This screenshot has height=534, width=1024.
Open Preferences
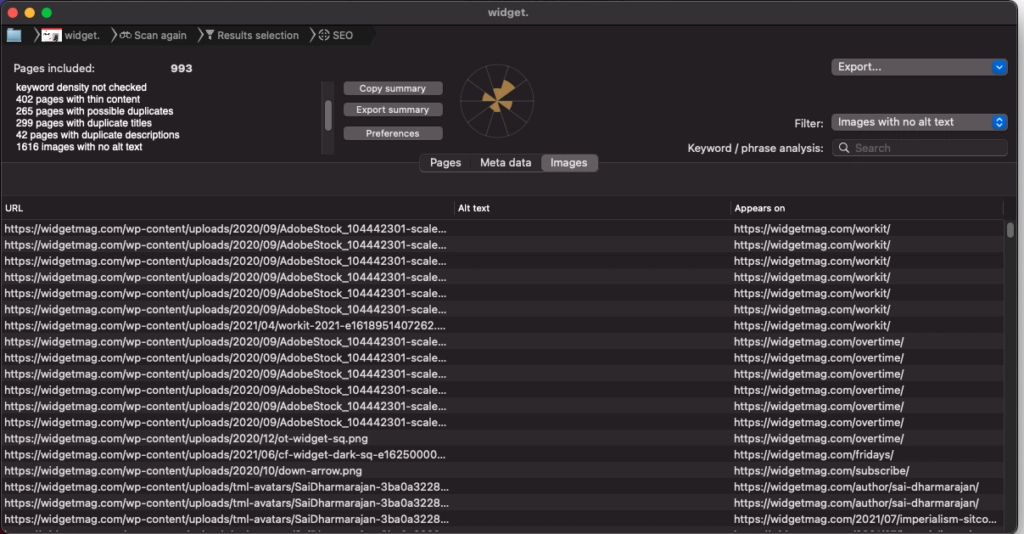(x=392, y=133)
